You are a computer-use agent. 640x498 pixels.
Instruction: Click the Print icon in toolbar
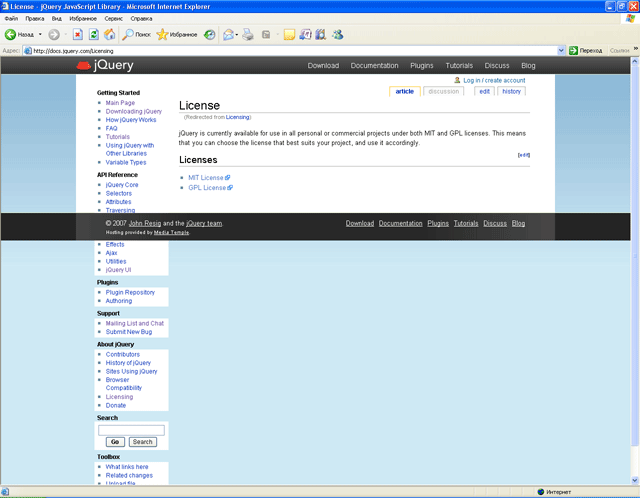[247, 34]
